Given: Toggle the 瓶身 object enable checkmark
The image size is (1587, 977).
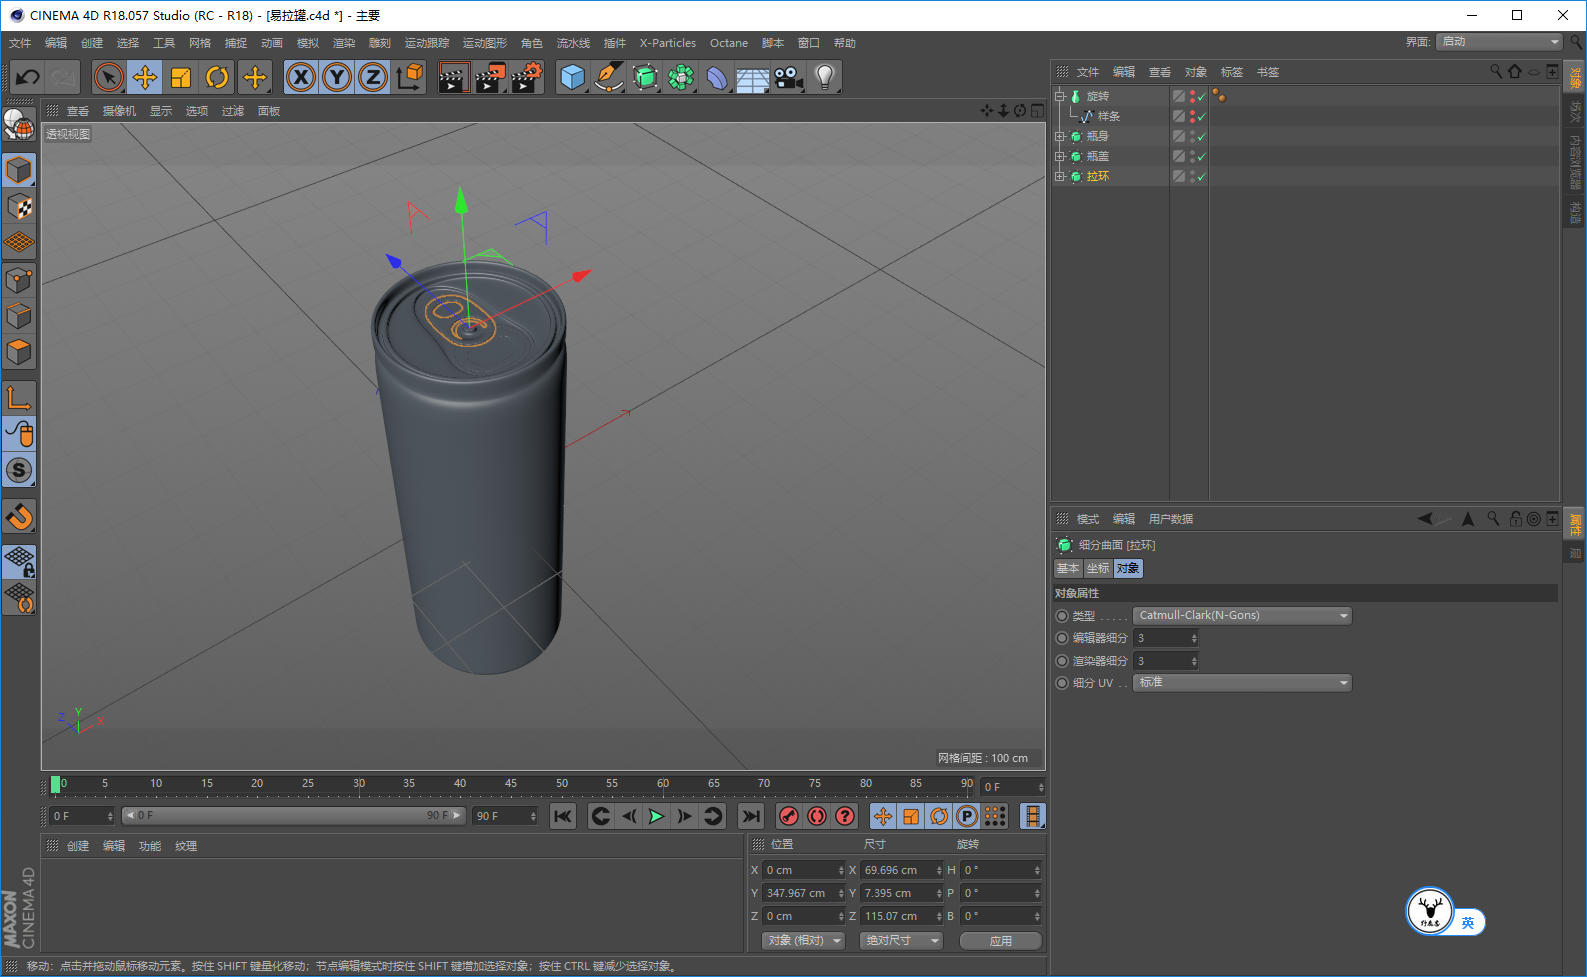Looking at the screenshot, I should (x=1201, y=137).
